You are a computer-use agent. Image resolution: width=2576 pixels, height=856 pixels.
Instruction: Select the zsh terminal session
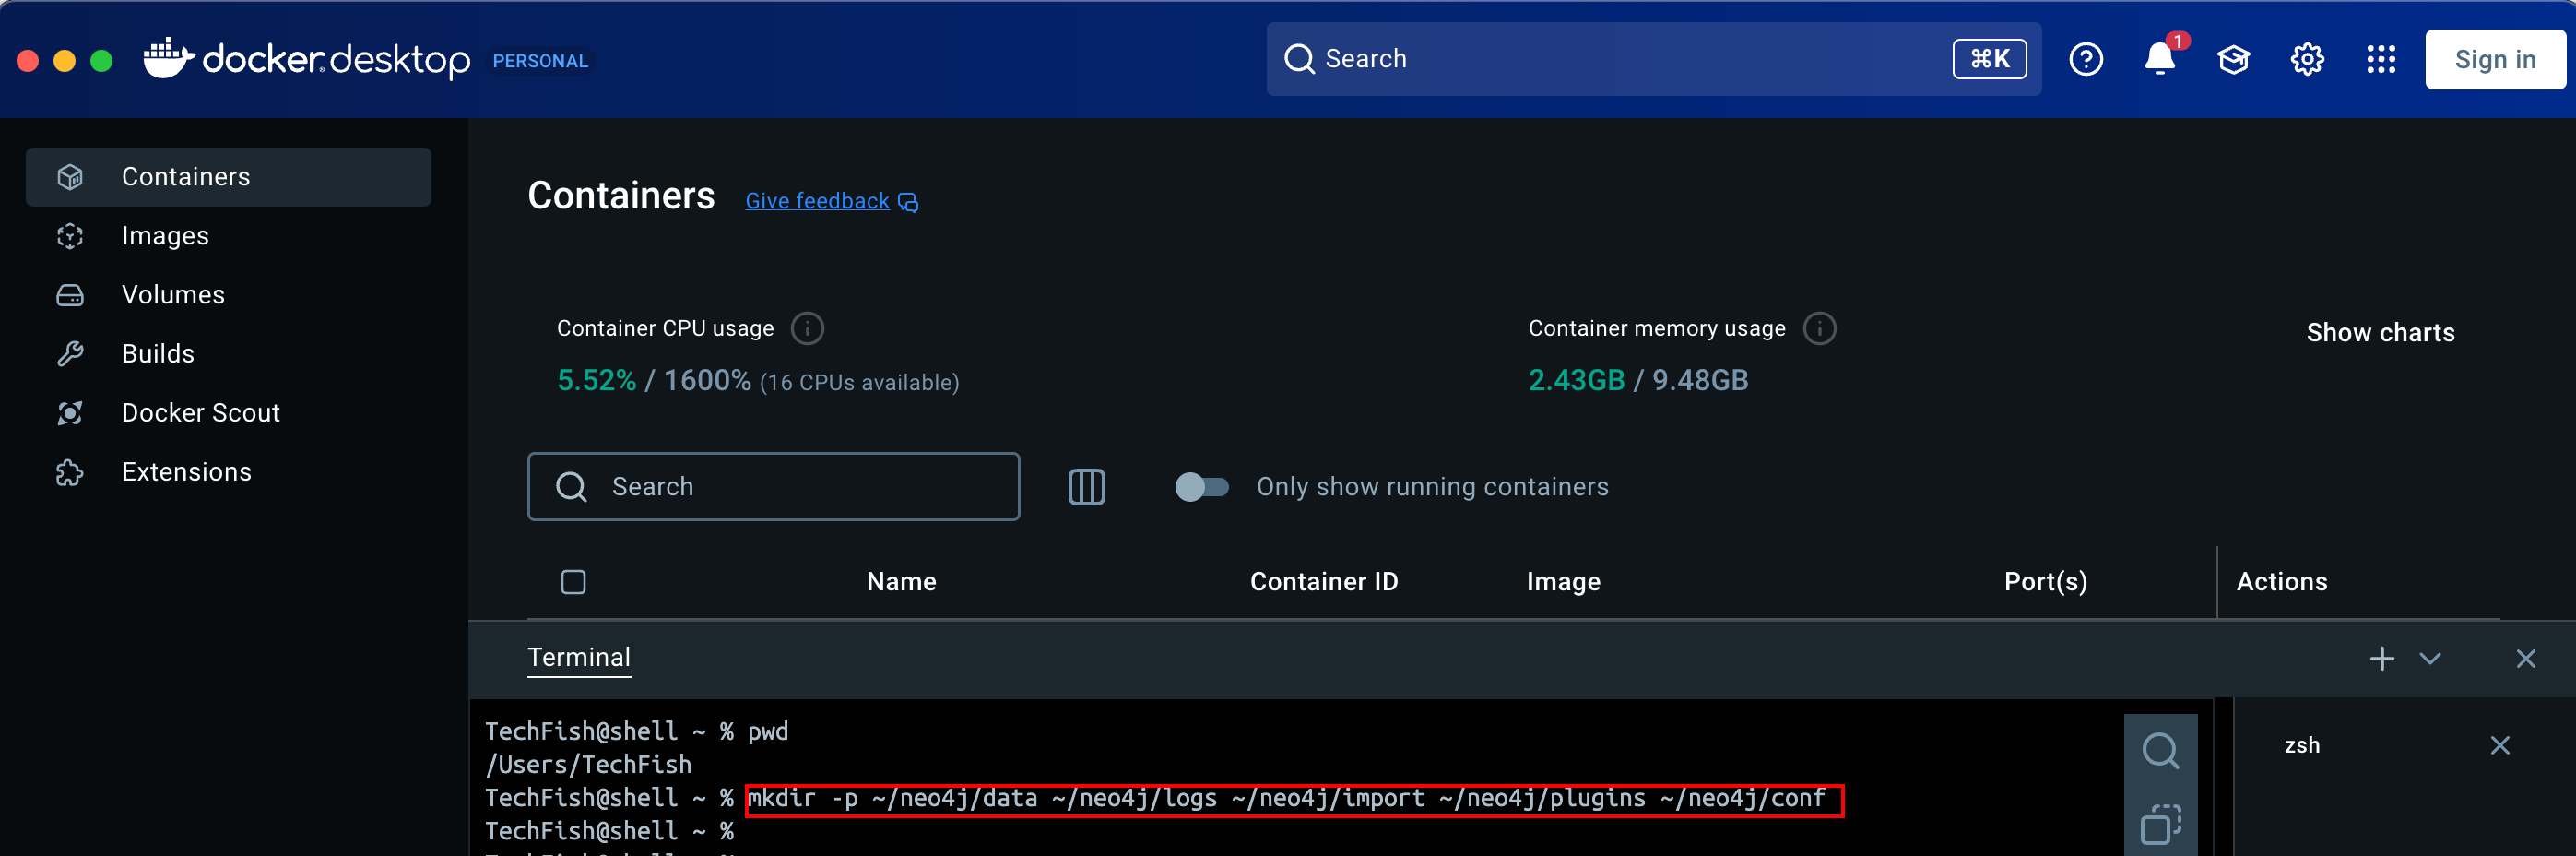click(x=2302, y=746)
